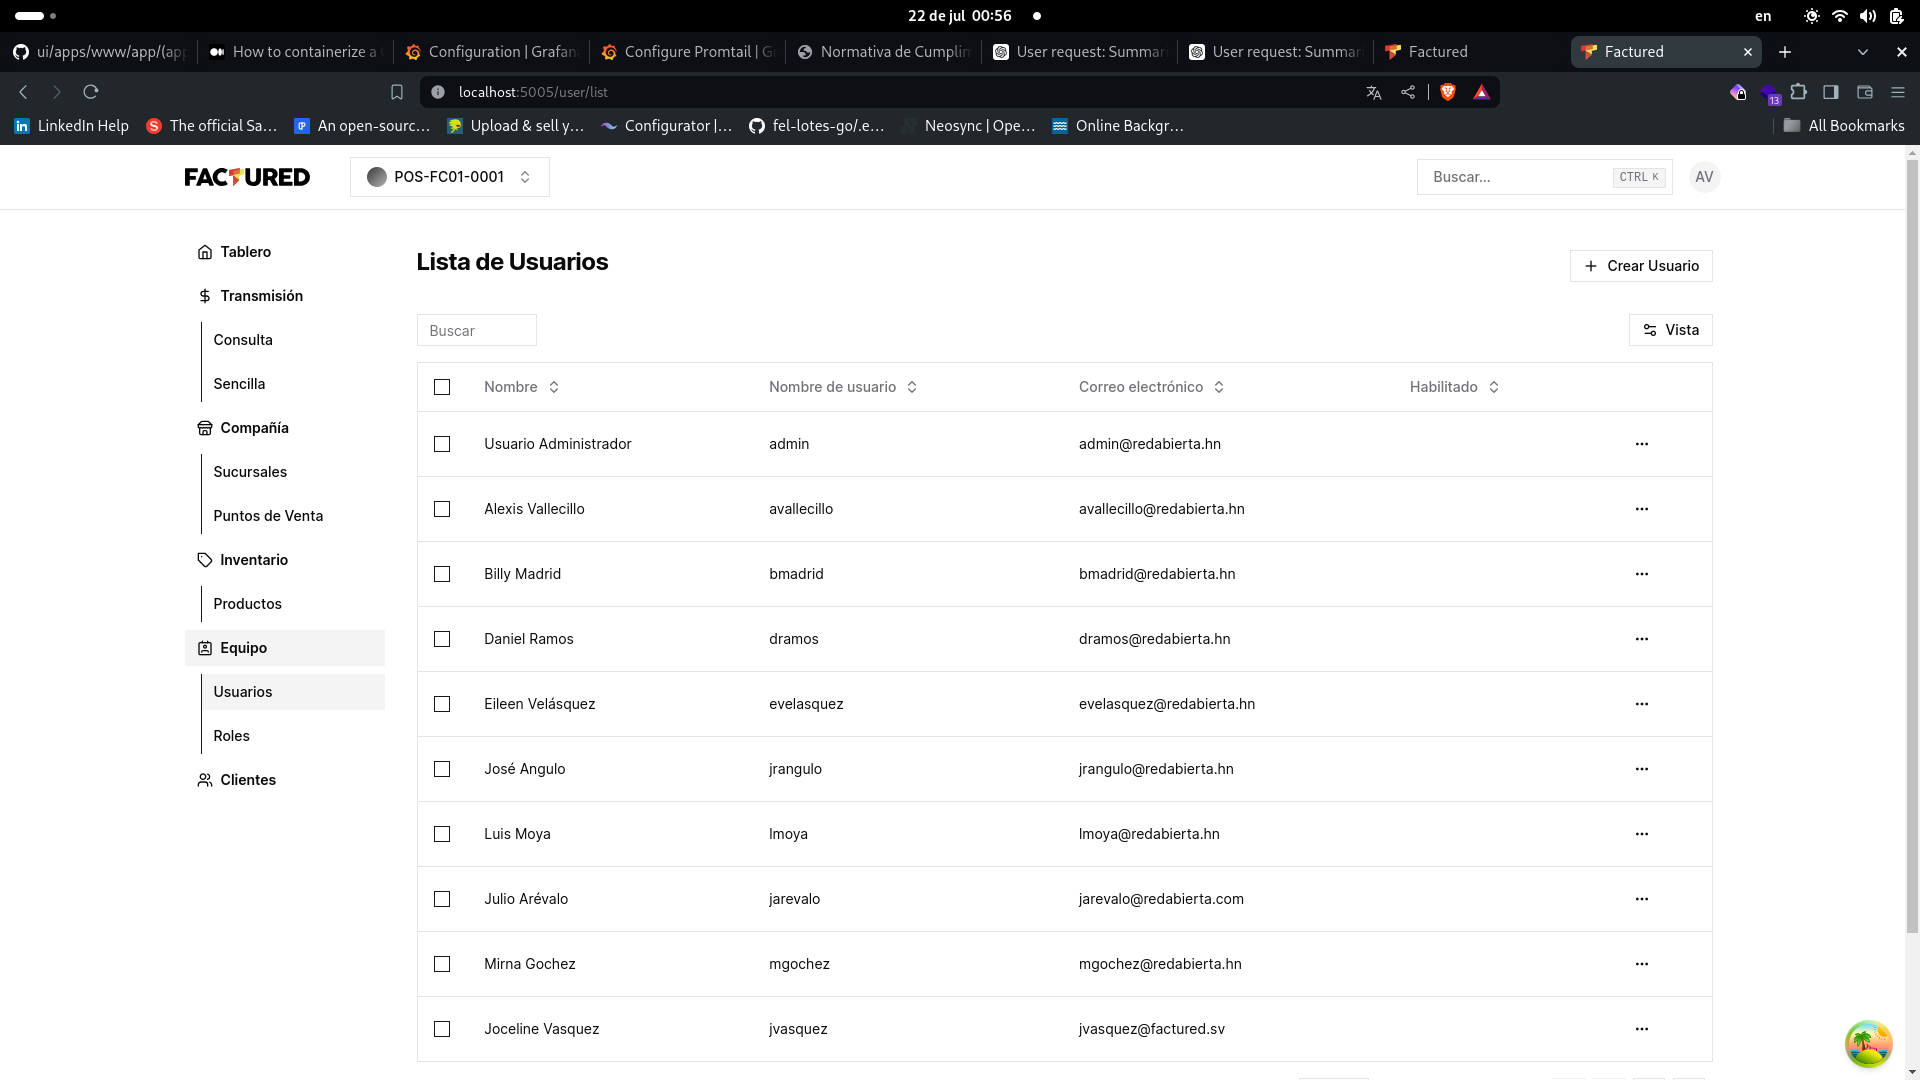Check the checkbox next to Mirna Gochez
Image resolution: width=1920 pixels, height=1080 pixels.
click(442, 964)
